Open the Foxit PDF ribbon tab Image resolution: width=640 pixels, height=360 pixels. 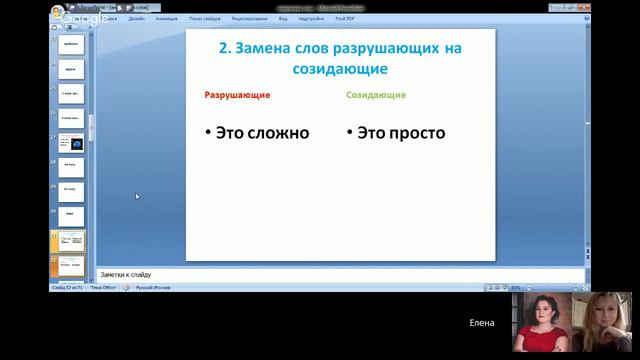pyautogui.click(x=345, y=19)
